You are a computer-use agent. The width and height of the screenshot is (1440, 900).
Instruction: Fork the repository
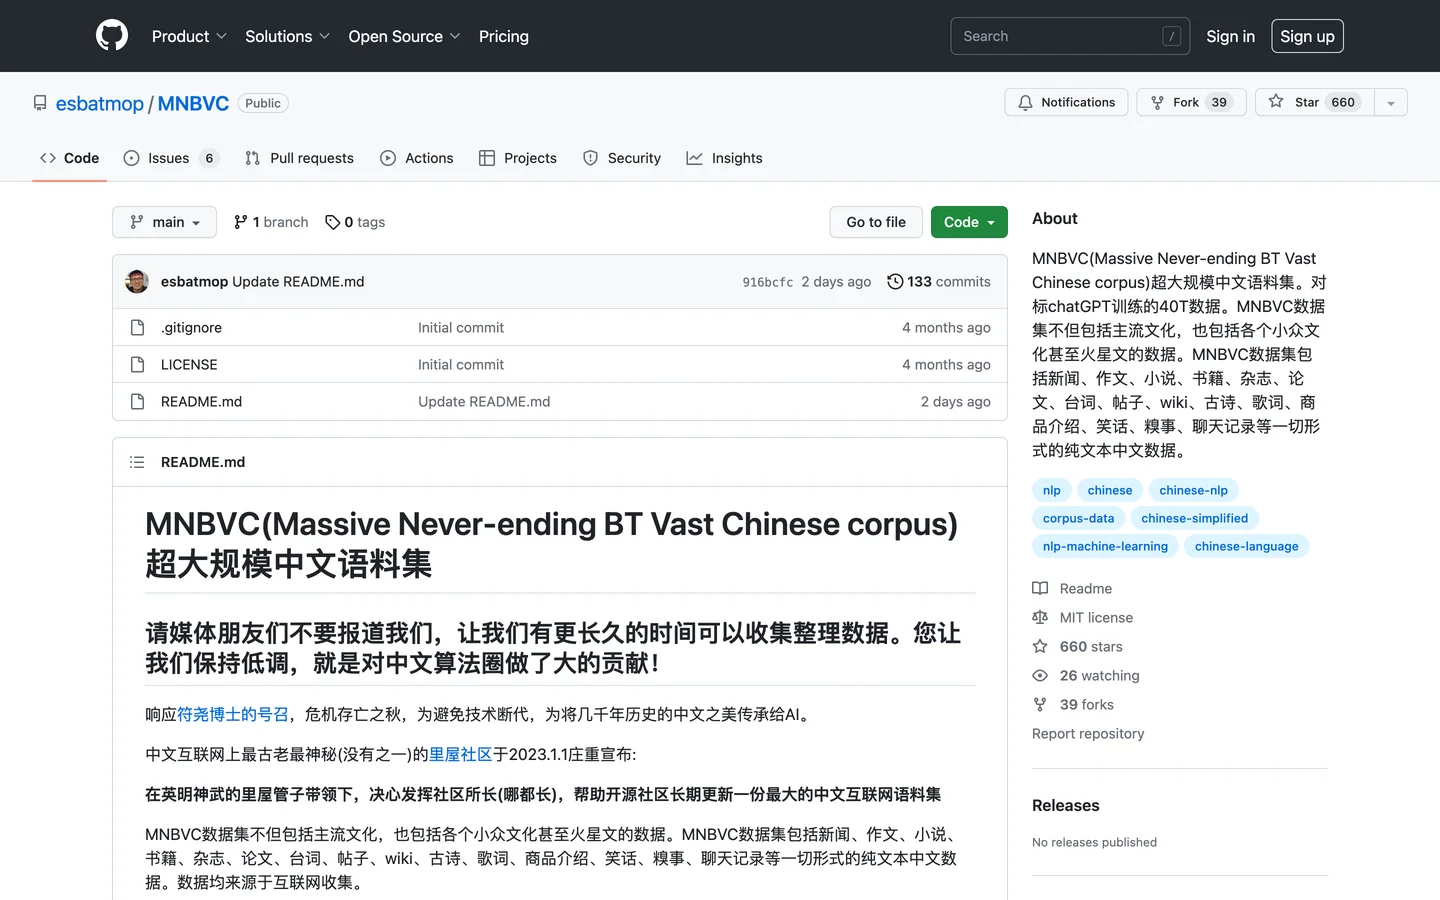pos(1191,102)
